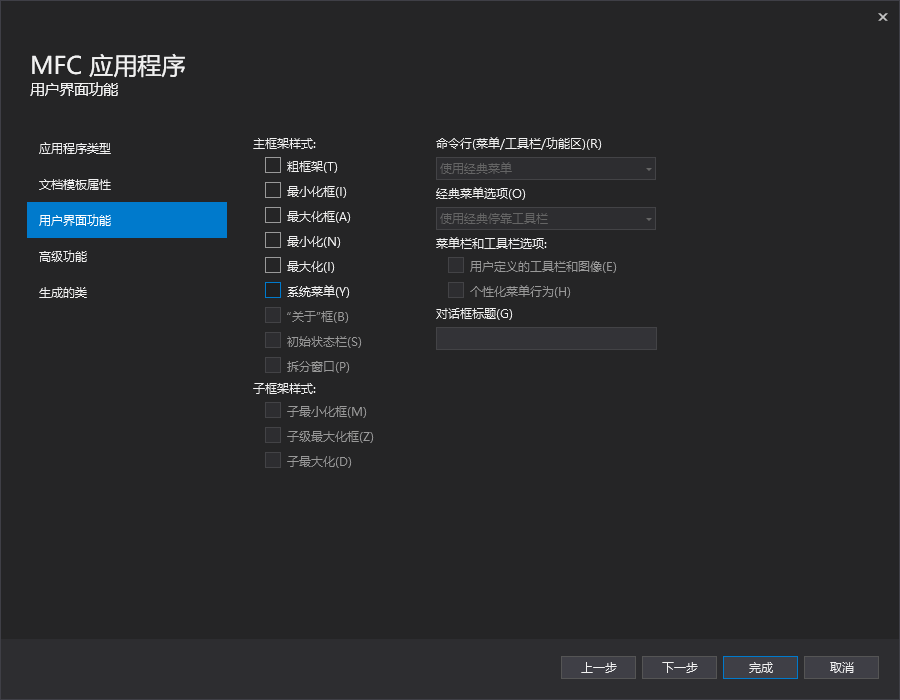Screen dimensions: 900x700
Task: Enable 系统菜单(Y) checkbox
Action: tap(273, 290)
